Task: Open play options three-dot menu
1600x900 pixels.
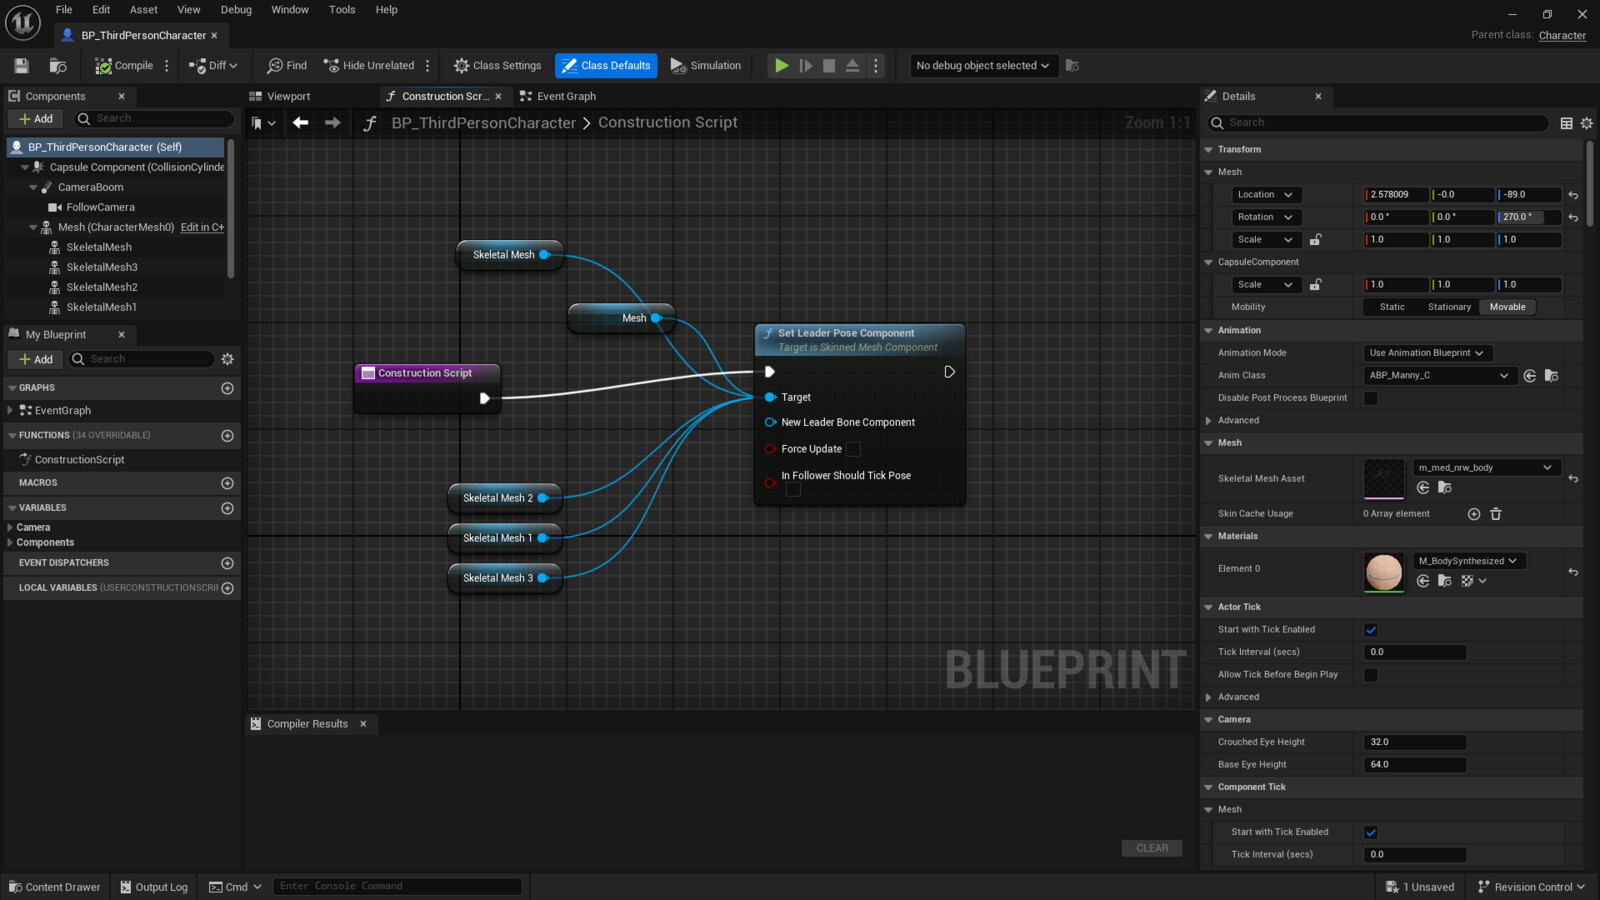Action: click(x=876, y=66)
